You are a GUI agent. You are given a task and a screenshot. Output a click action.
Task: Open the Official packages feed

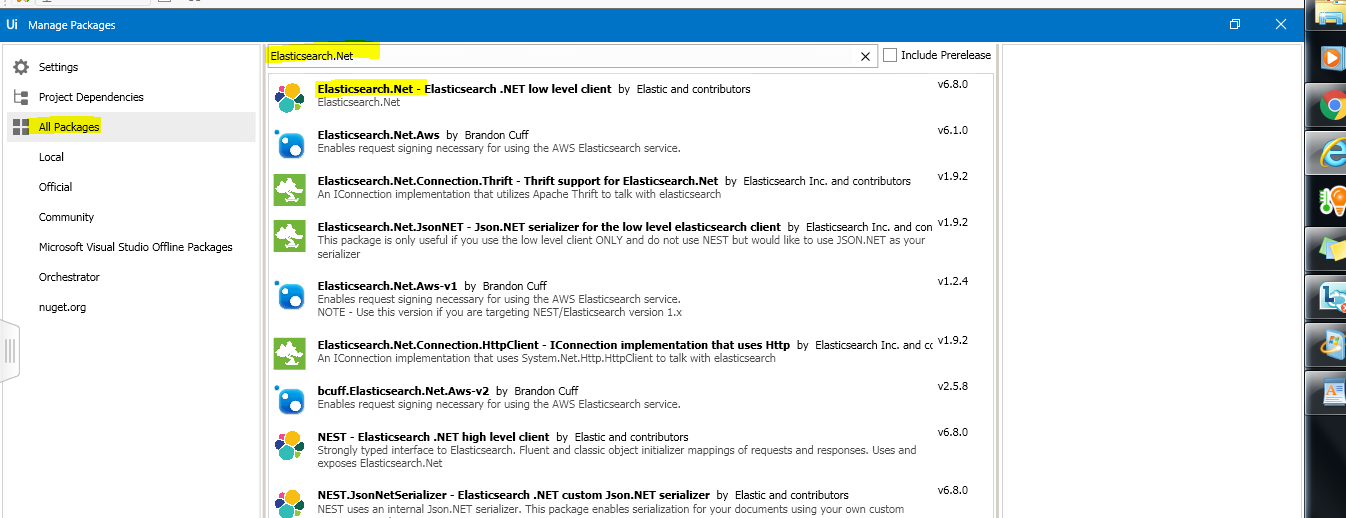point(56,187)
